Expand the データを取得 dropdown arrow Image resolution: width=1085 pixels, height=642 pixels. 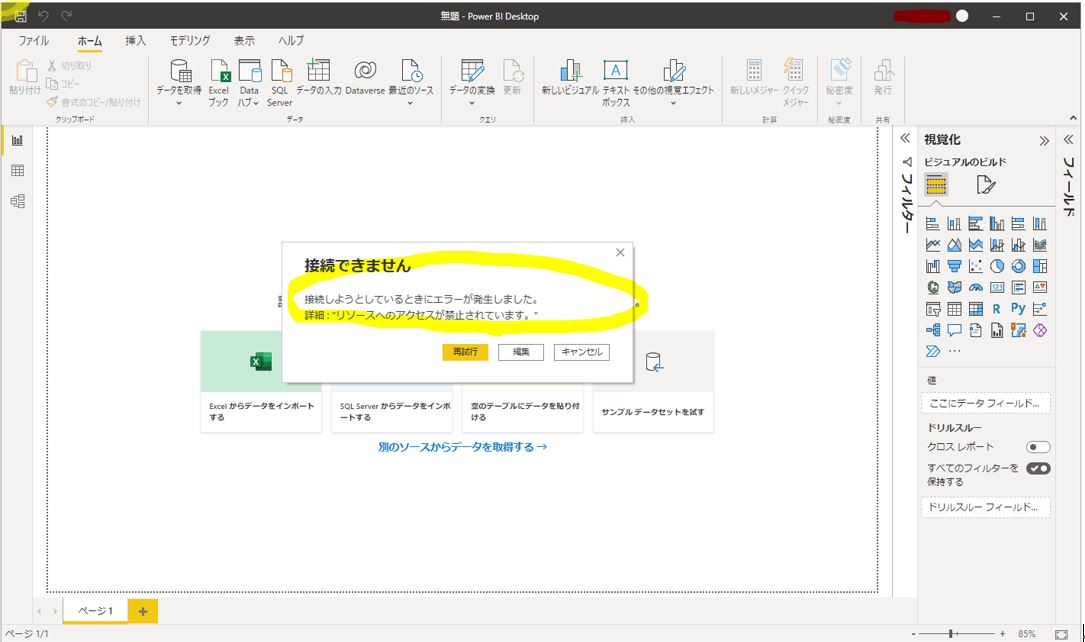(x=179, y=103)
